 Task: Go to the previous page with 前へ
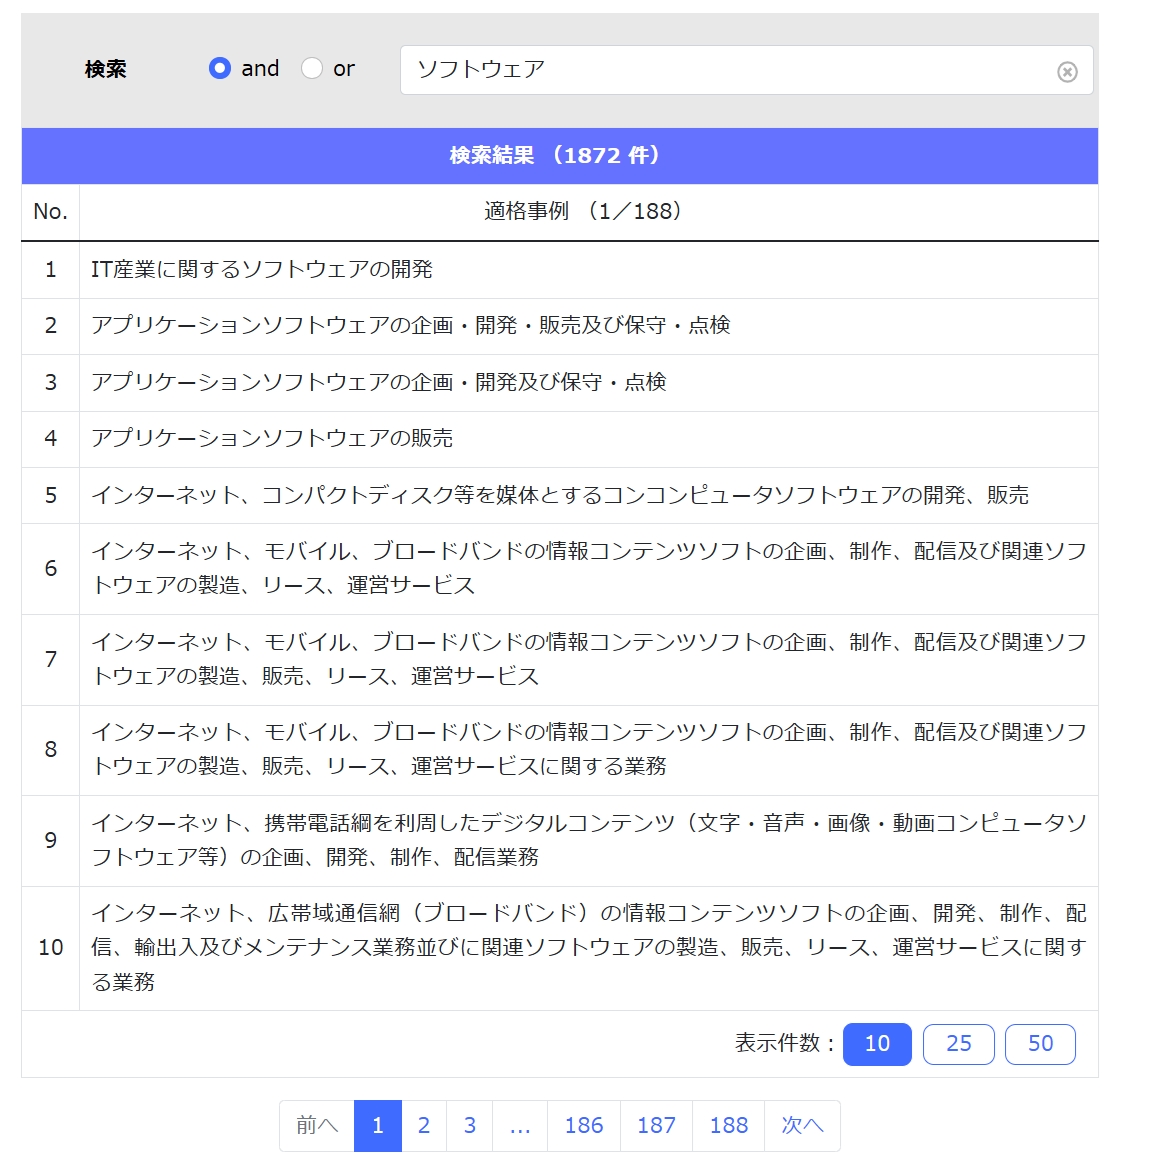click(317, 1125)
